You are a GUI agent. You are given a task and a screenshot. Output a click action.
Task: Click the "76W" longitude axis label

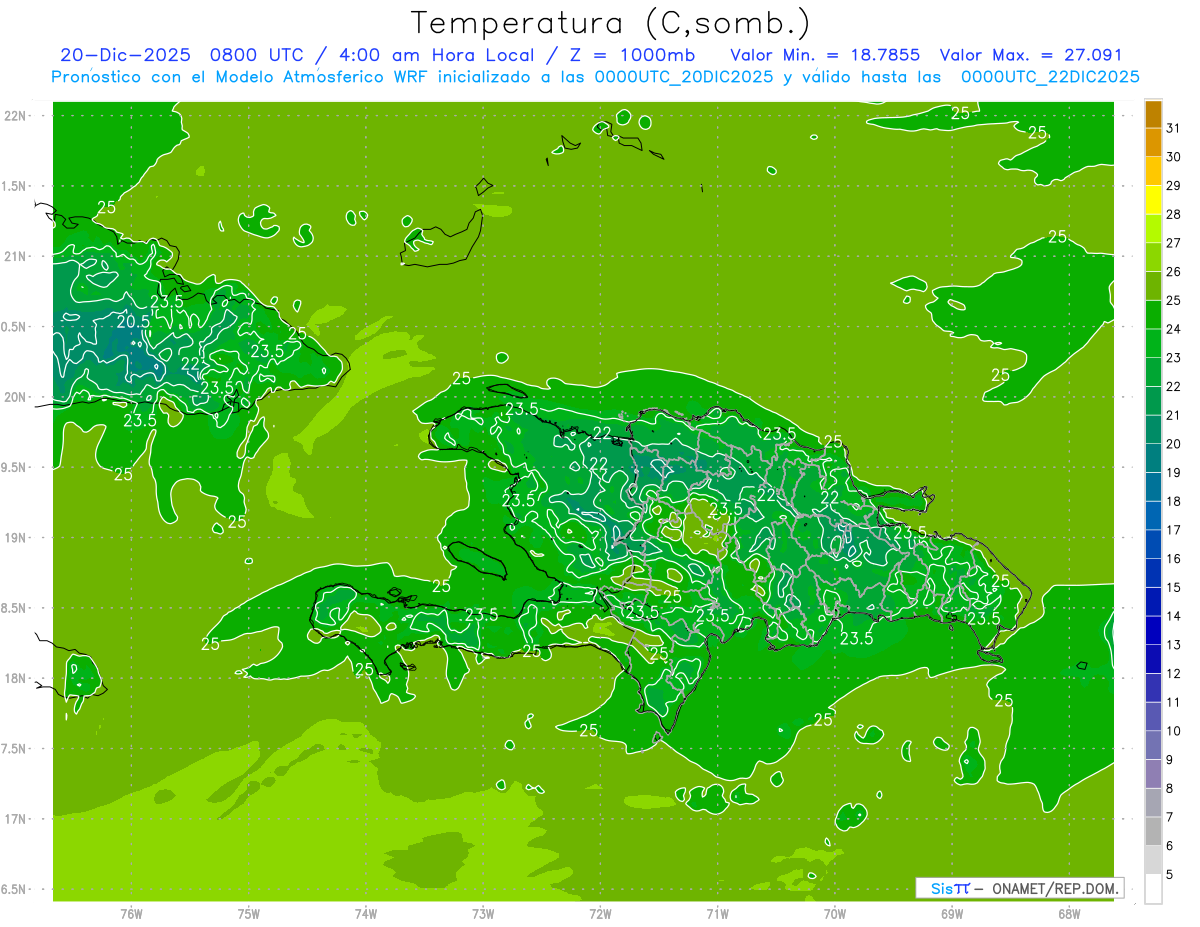tap(131, 912)
